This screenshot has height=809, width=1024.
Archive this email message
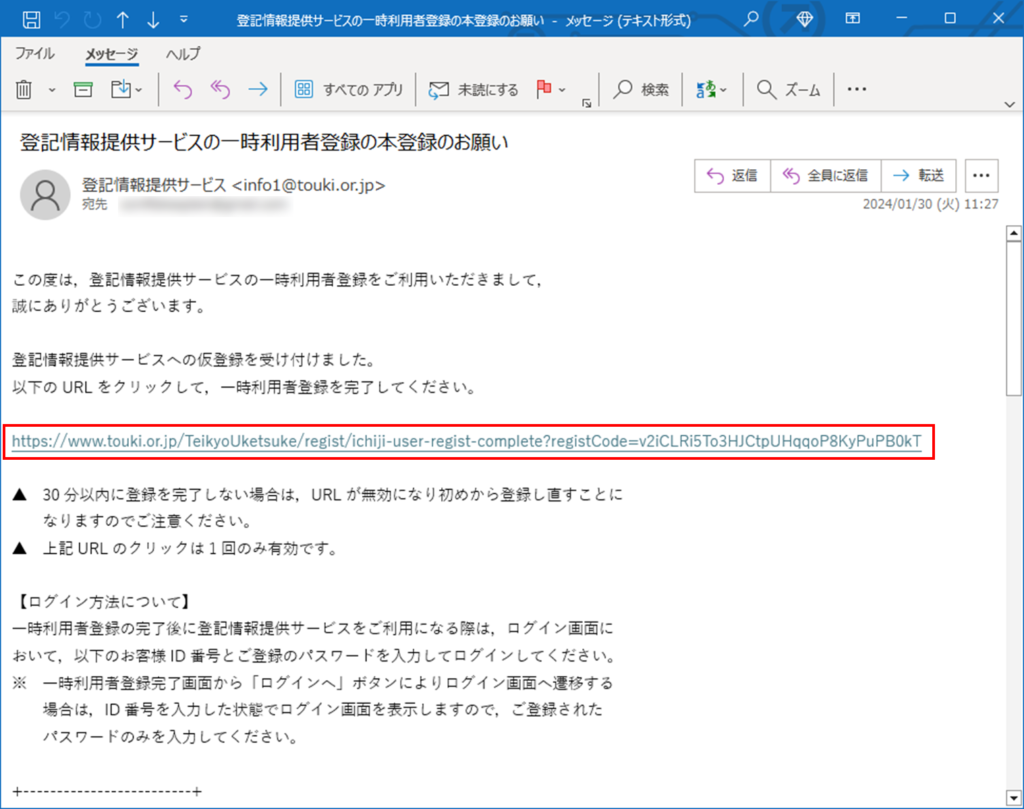(83, 90)
